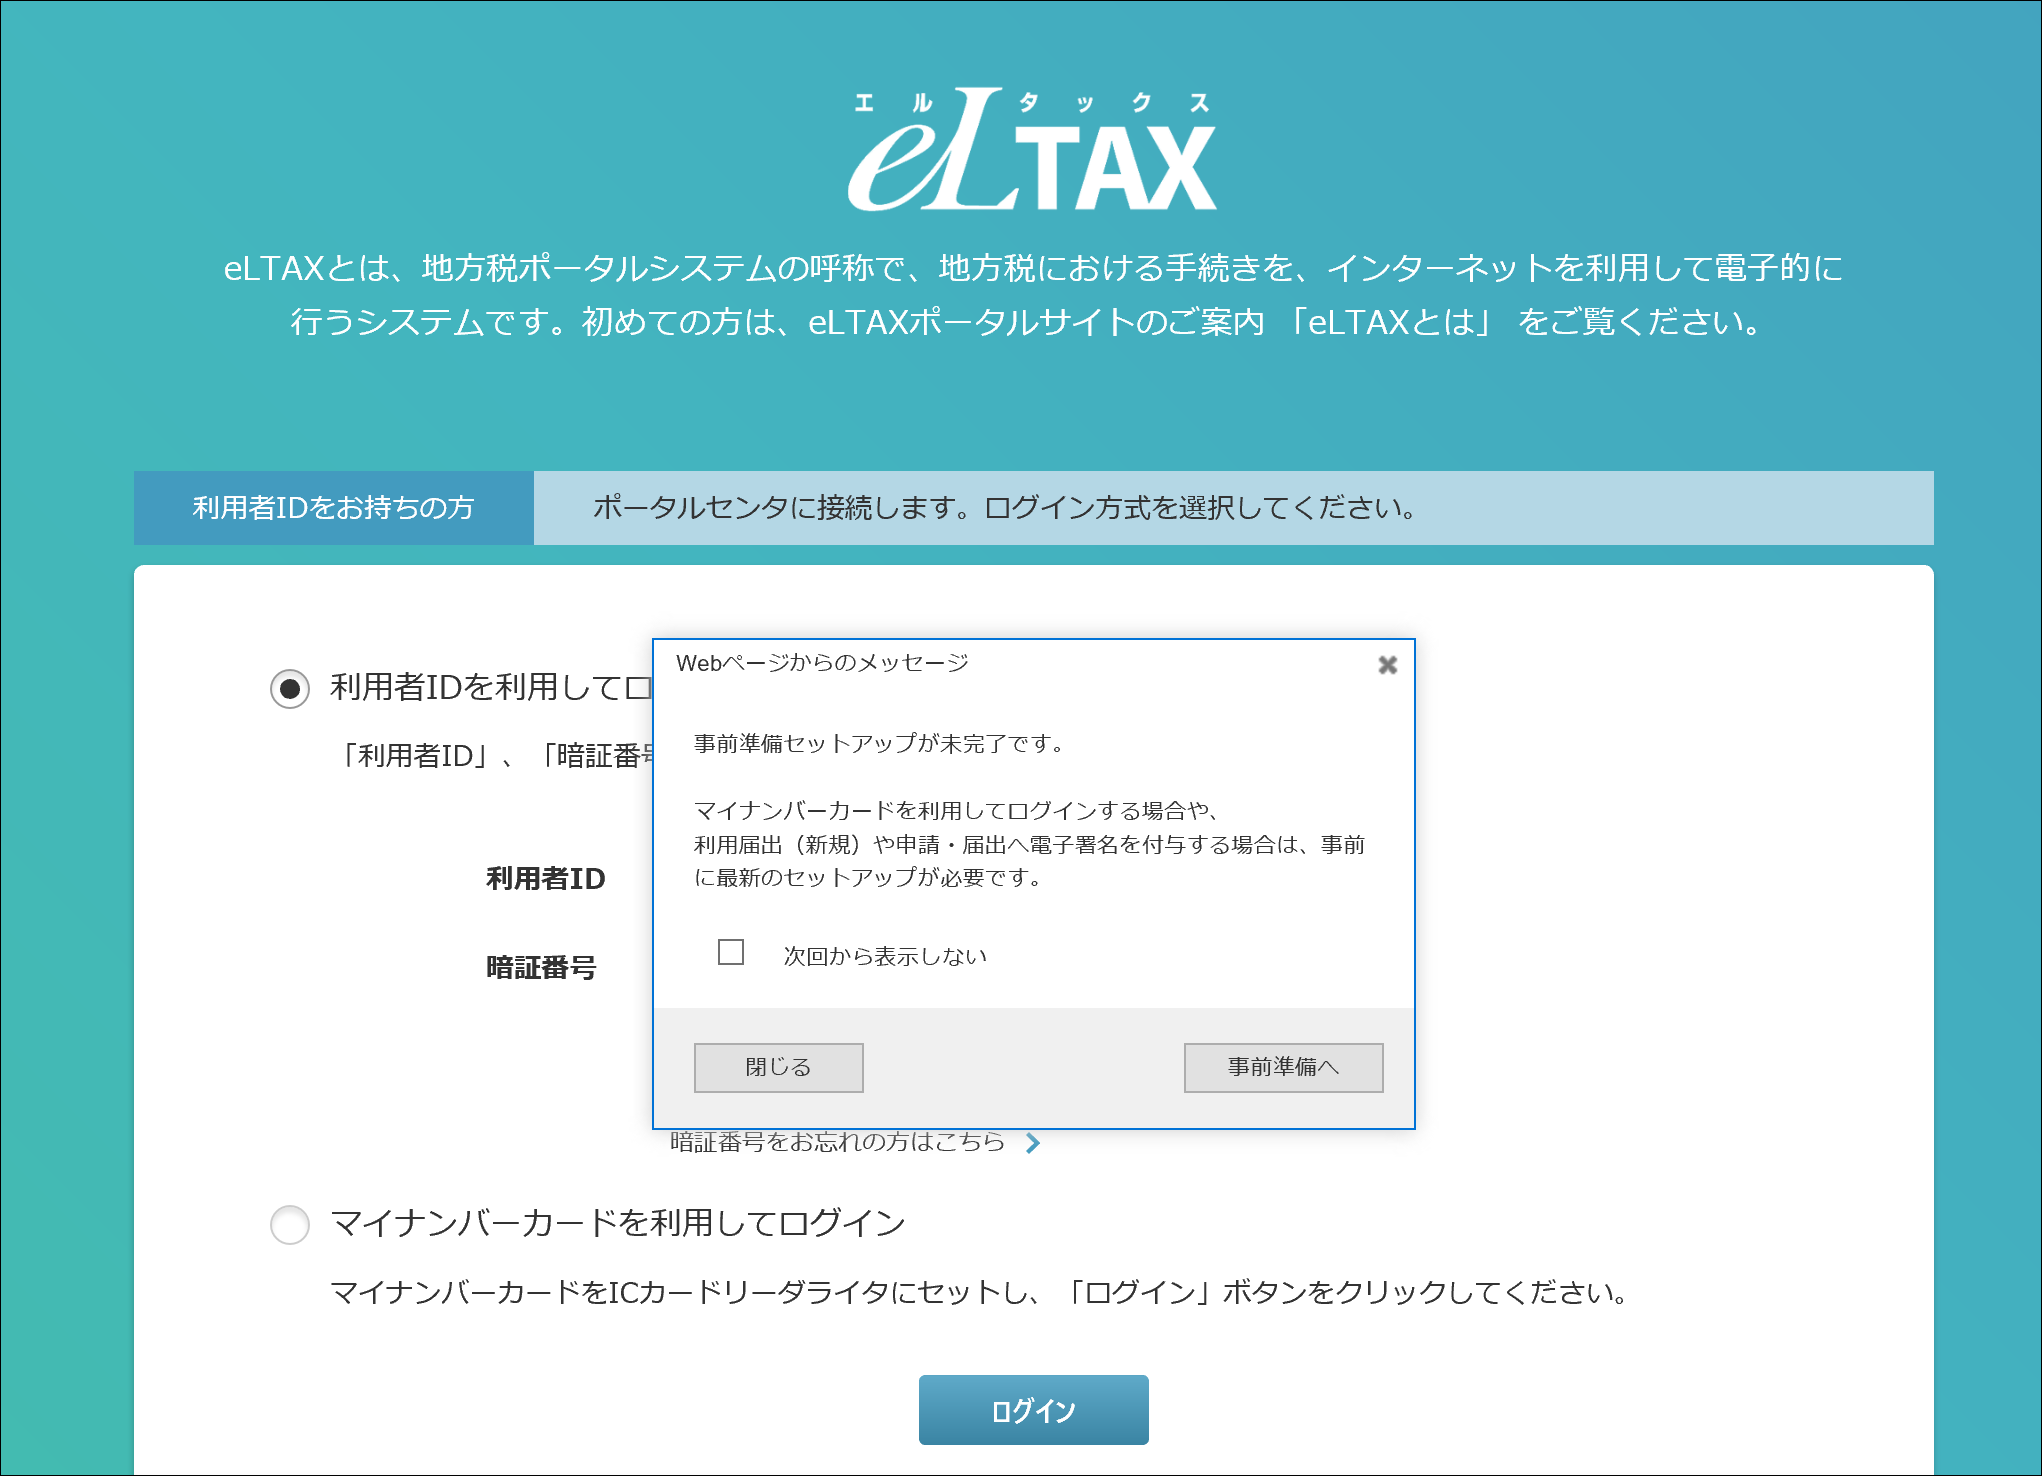Select the 利用者IDをお持ちの方 tab

tap(333, 508)
